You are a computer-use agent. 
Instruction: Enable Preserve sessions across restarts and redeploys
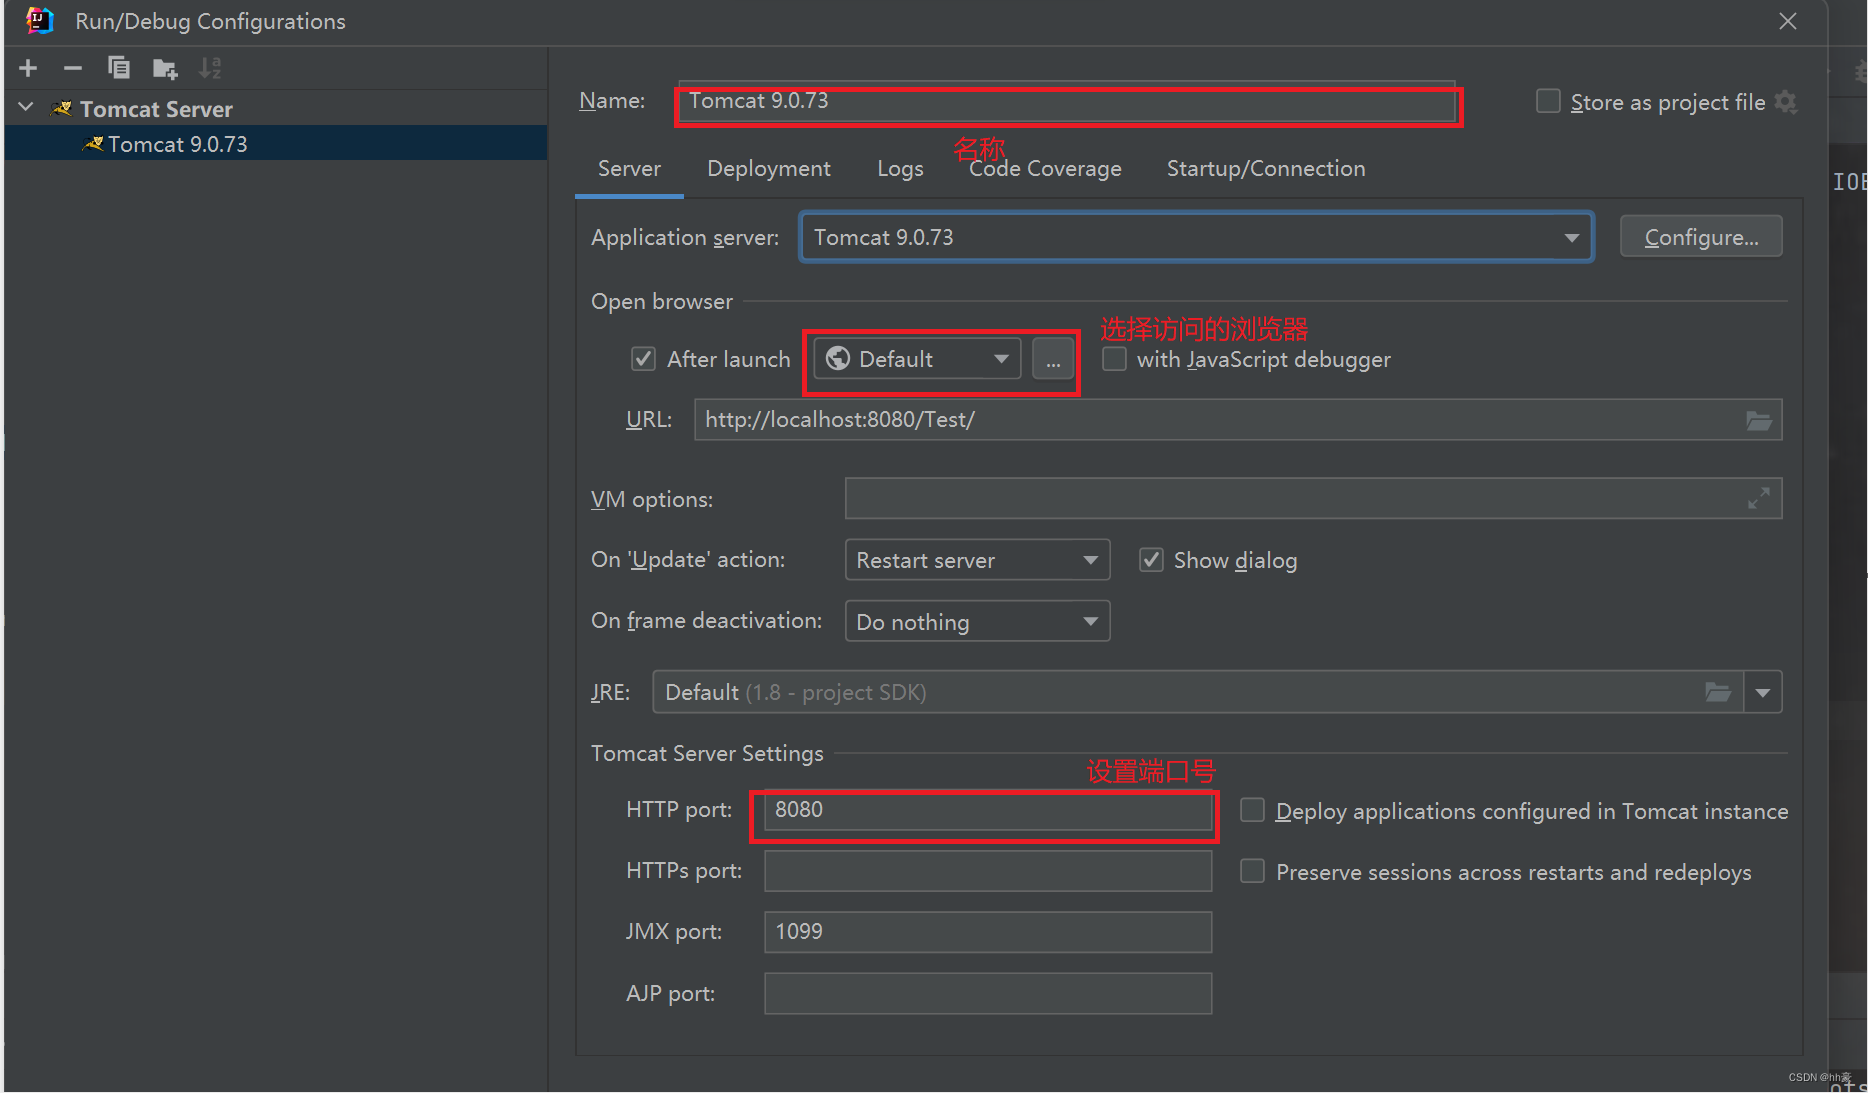(x=1252, y=872)
